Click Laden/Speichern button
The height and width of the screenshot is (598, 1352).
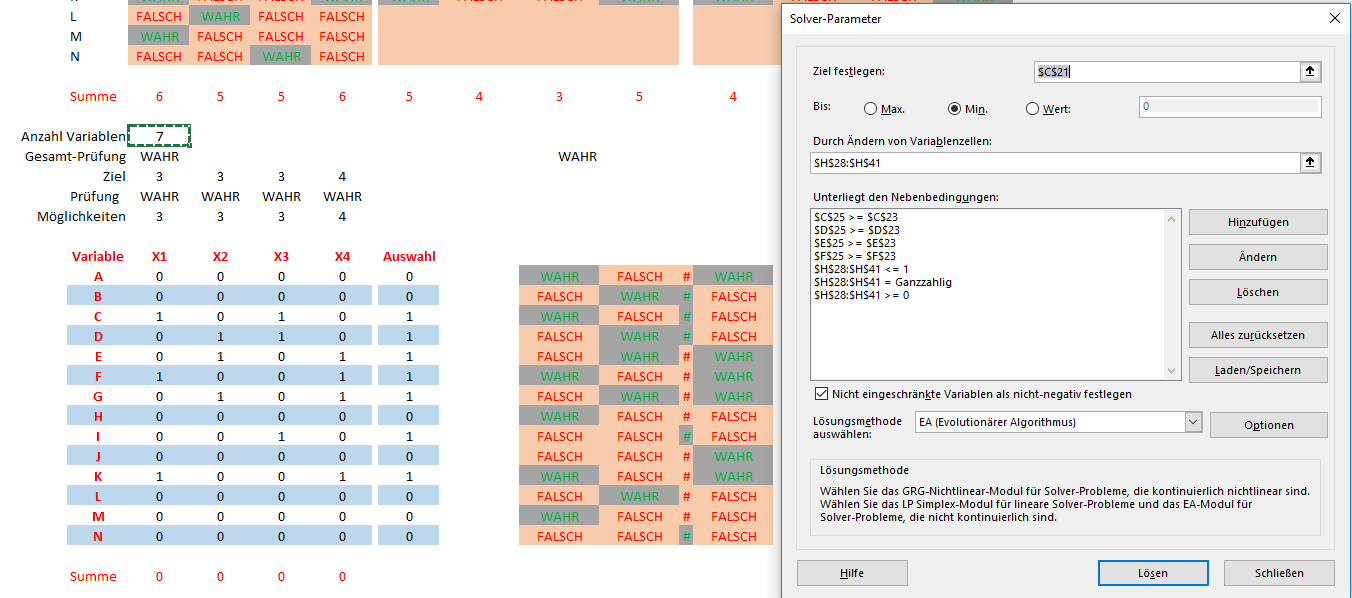[1258, 370]
